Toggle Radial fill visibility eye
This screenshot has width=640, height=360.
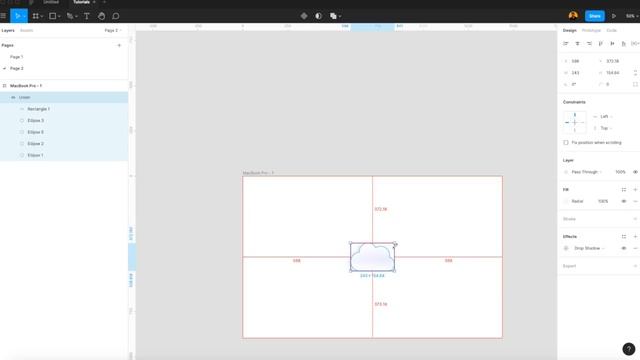(x=624, y=201)
